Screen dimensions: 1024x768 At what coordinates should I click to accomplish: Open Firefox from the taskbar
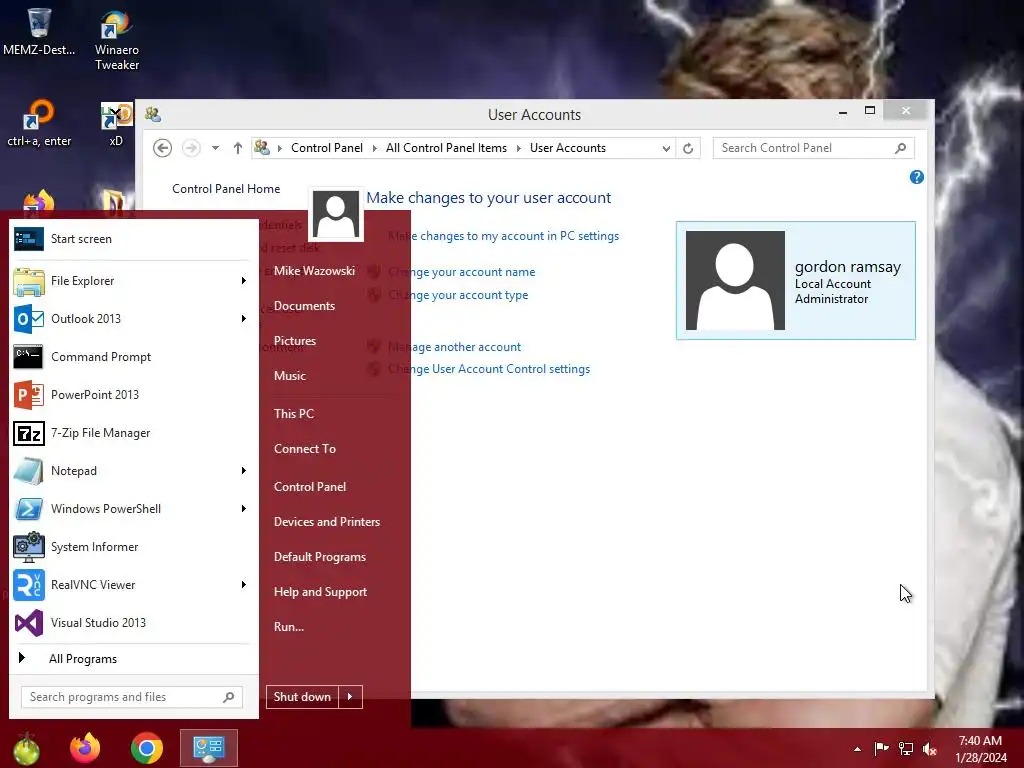(x=86, y=748)
